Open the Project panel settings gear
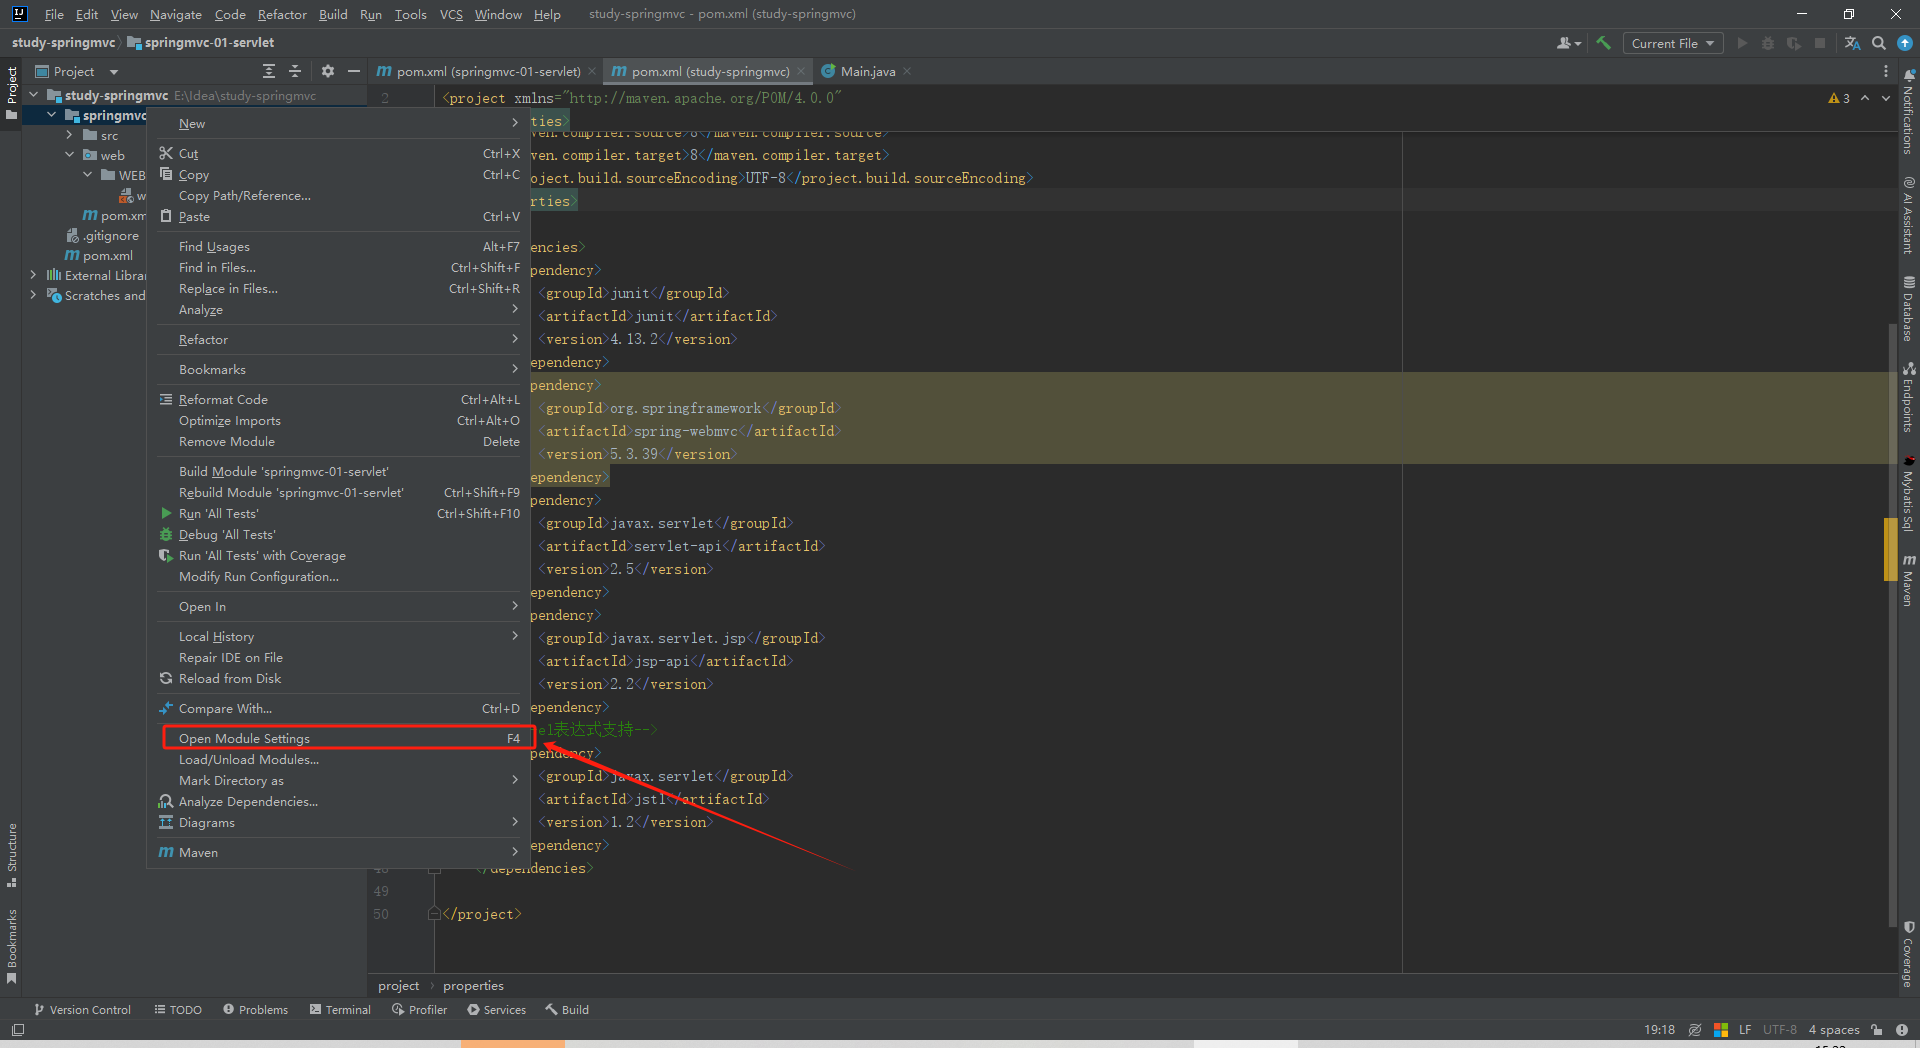The height and width of the screenshot is (1048, 1920). pos(328,71)
